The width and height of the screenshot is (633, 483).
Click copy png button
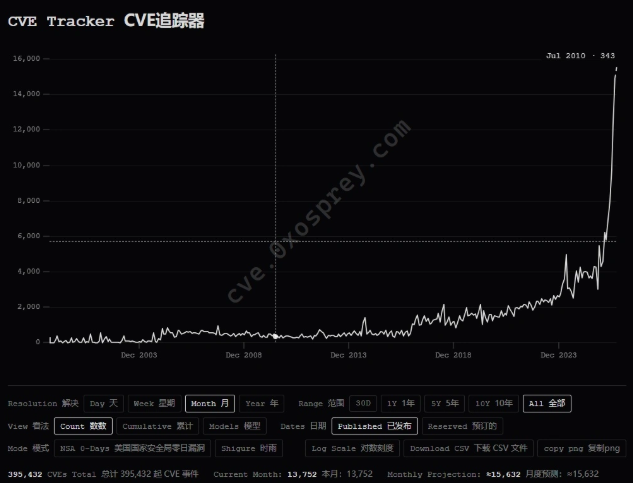coord(582,448)
